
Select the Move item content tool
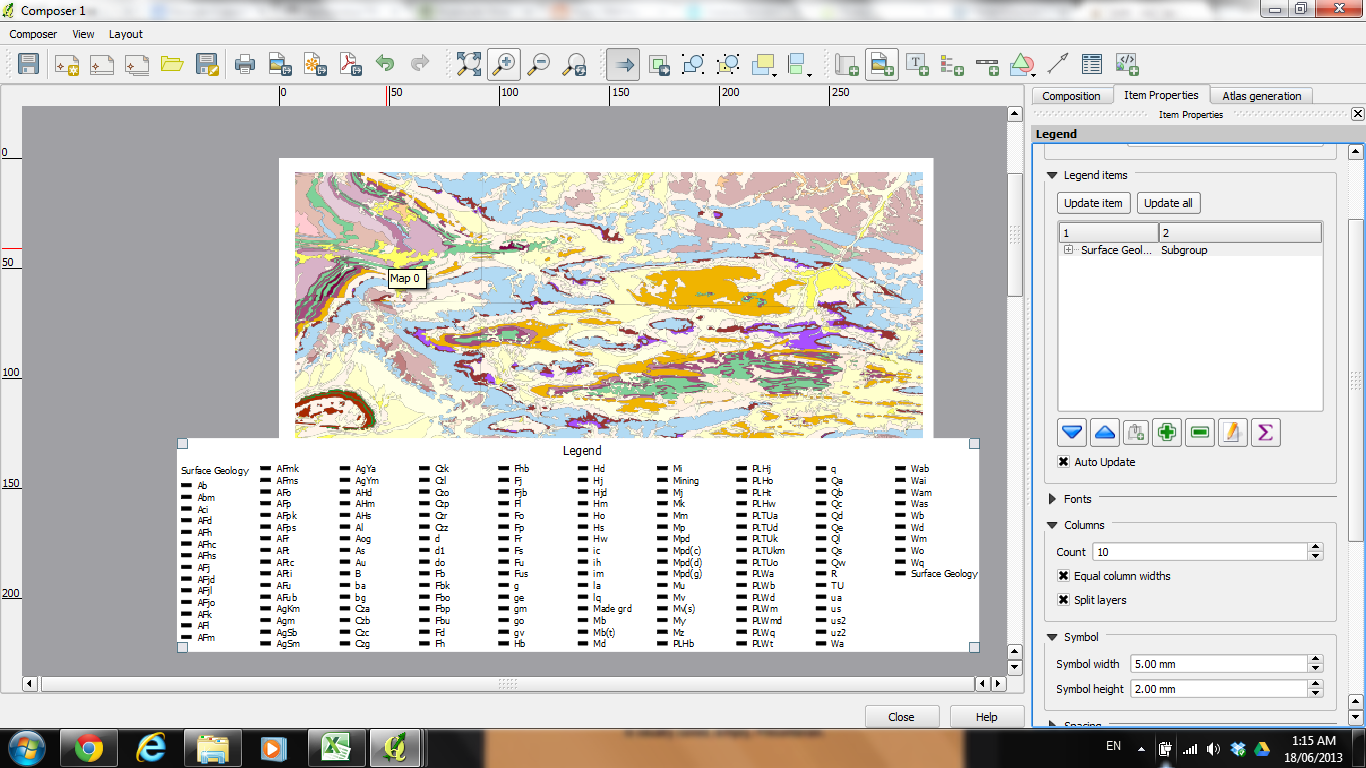pyautogui.click(x=659, y=65)
